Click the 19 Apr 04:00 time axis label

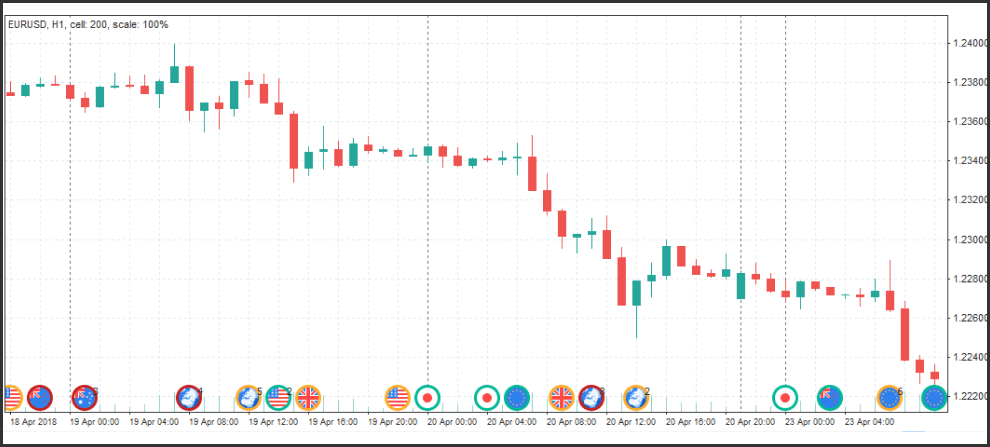155,422
